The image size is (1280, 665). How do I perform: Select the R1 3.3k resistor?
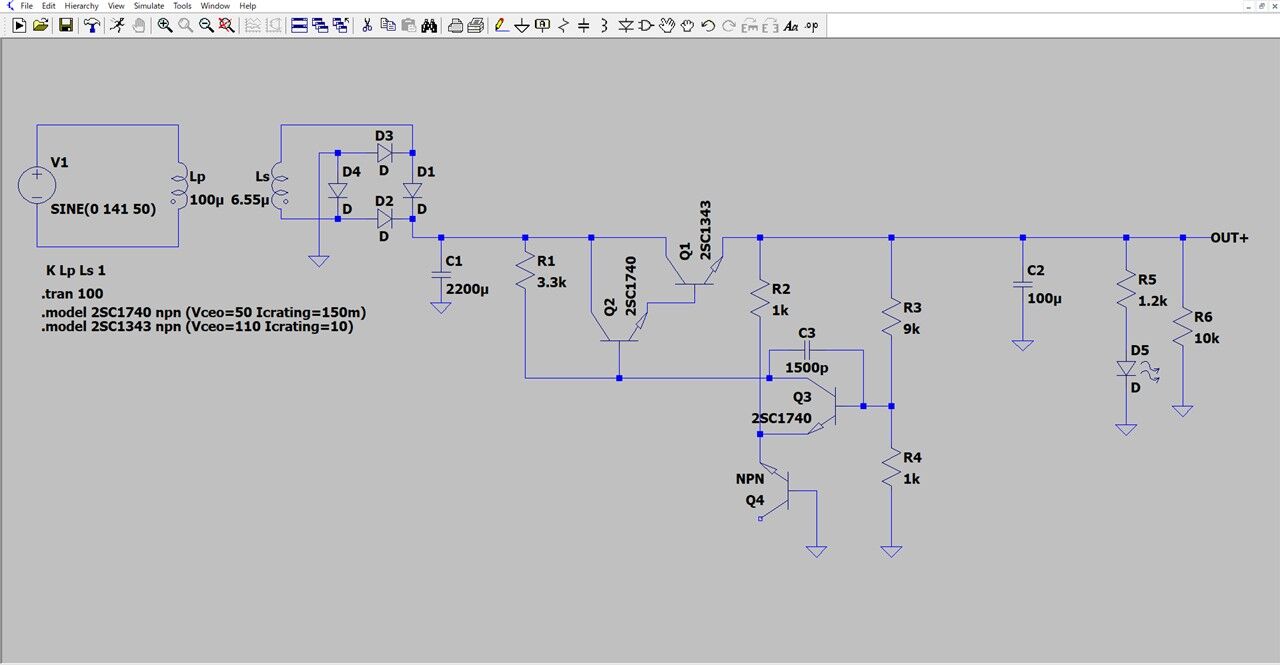[x=525, y=272]
